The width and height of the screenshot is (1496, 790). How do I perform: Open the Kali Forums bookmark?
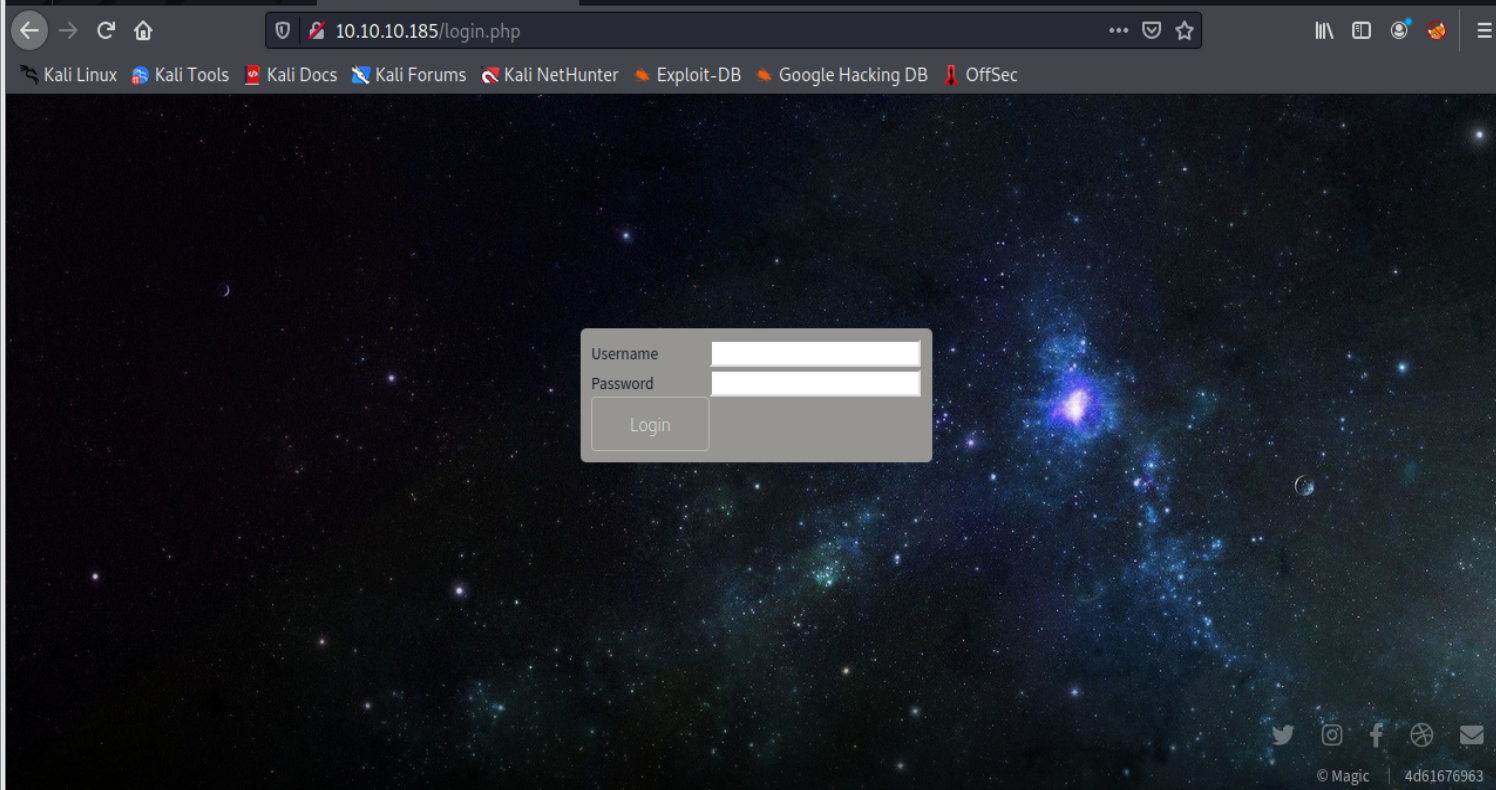(409, 75)
